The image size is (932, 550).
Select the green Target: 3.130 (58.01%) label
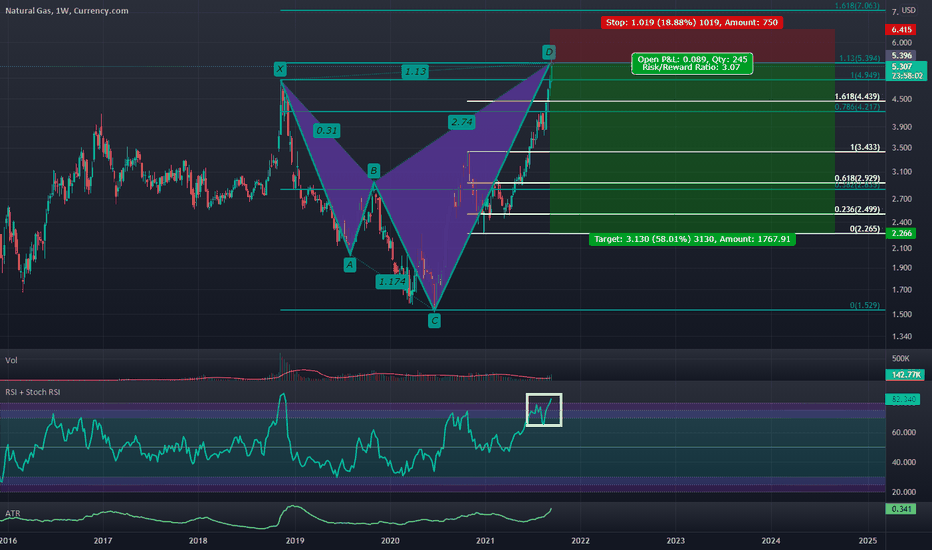[692, 239]
